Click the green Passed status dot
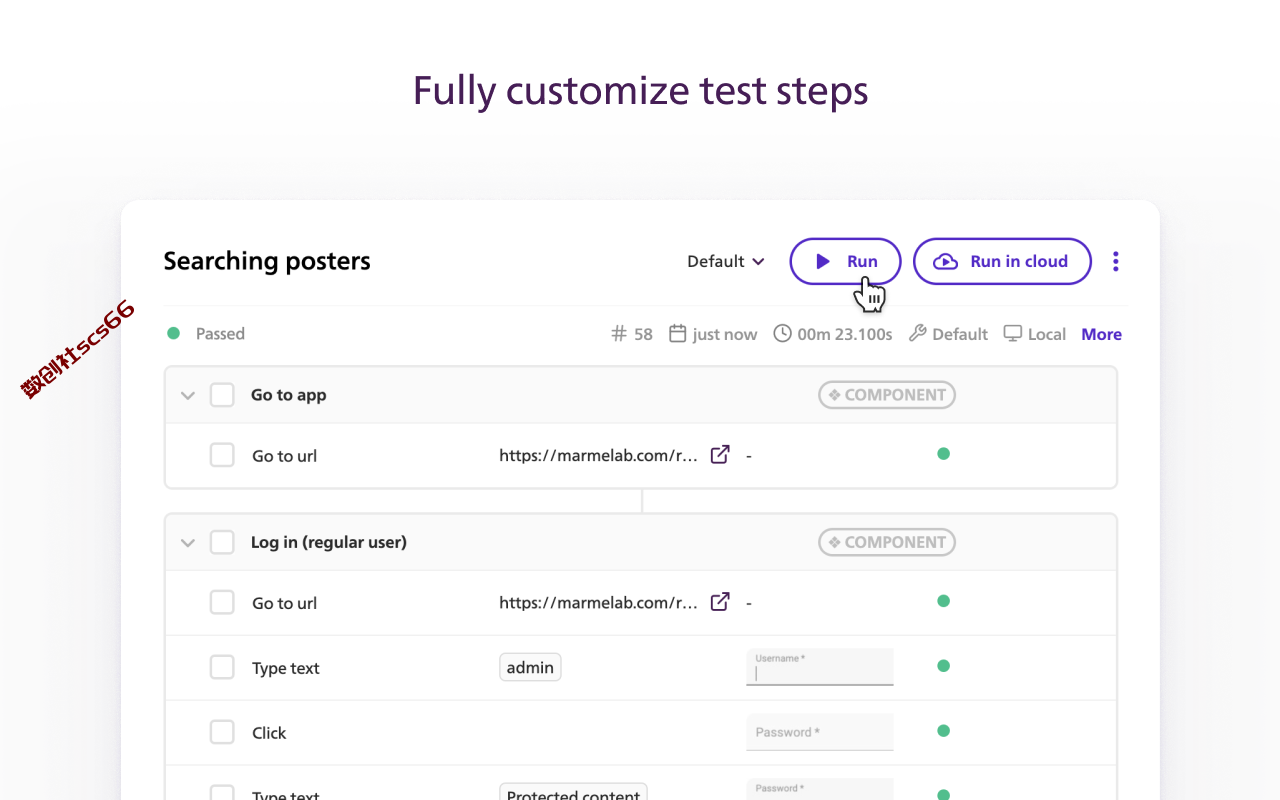1280x800 pixels. click(x=173, y=333)
